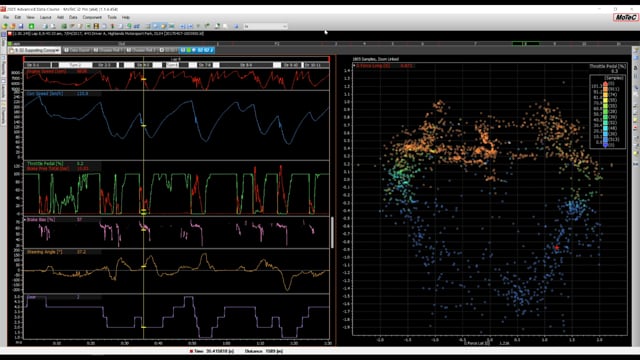
Task: Click the MoTeC logo
Action: [x=625, y=17]
